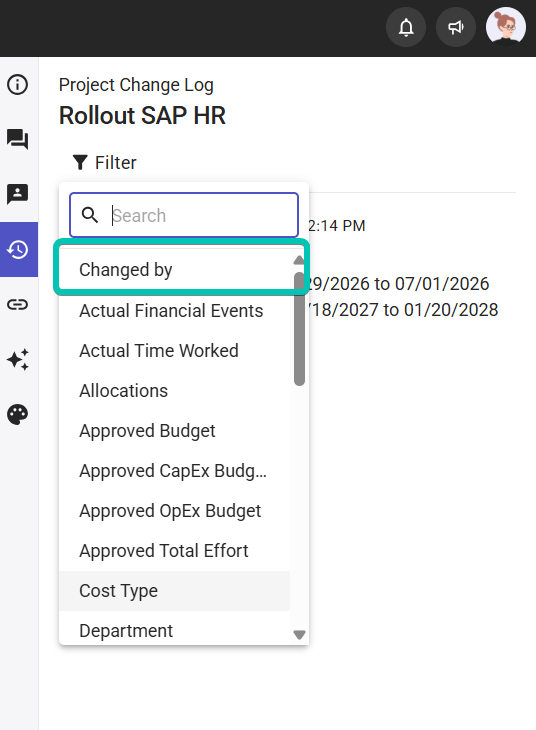Click the scrollbar up arrow
The width and height of the screenshot is (536, 730).
coord(299,260)
